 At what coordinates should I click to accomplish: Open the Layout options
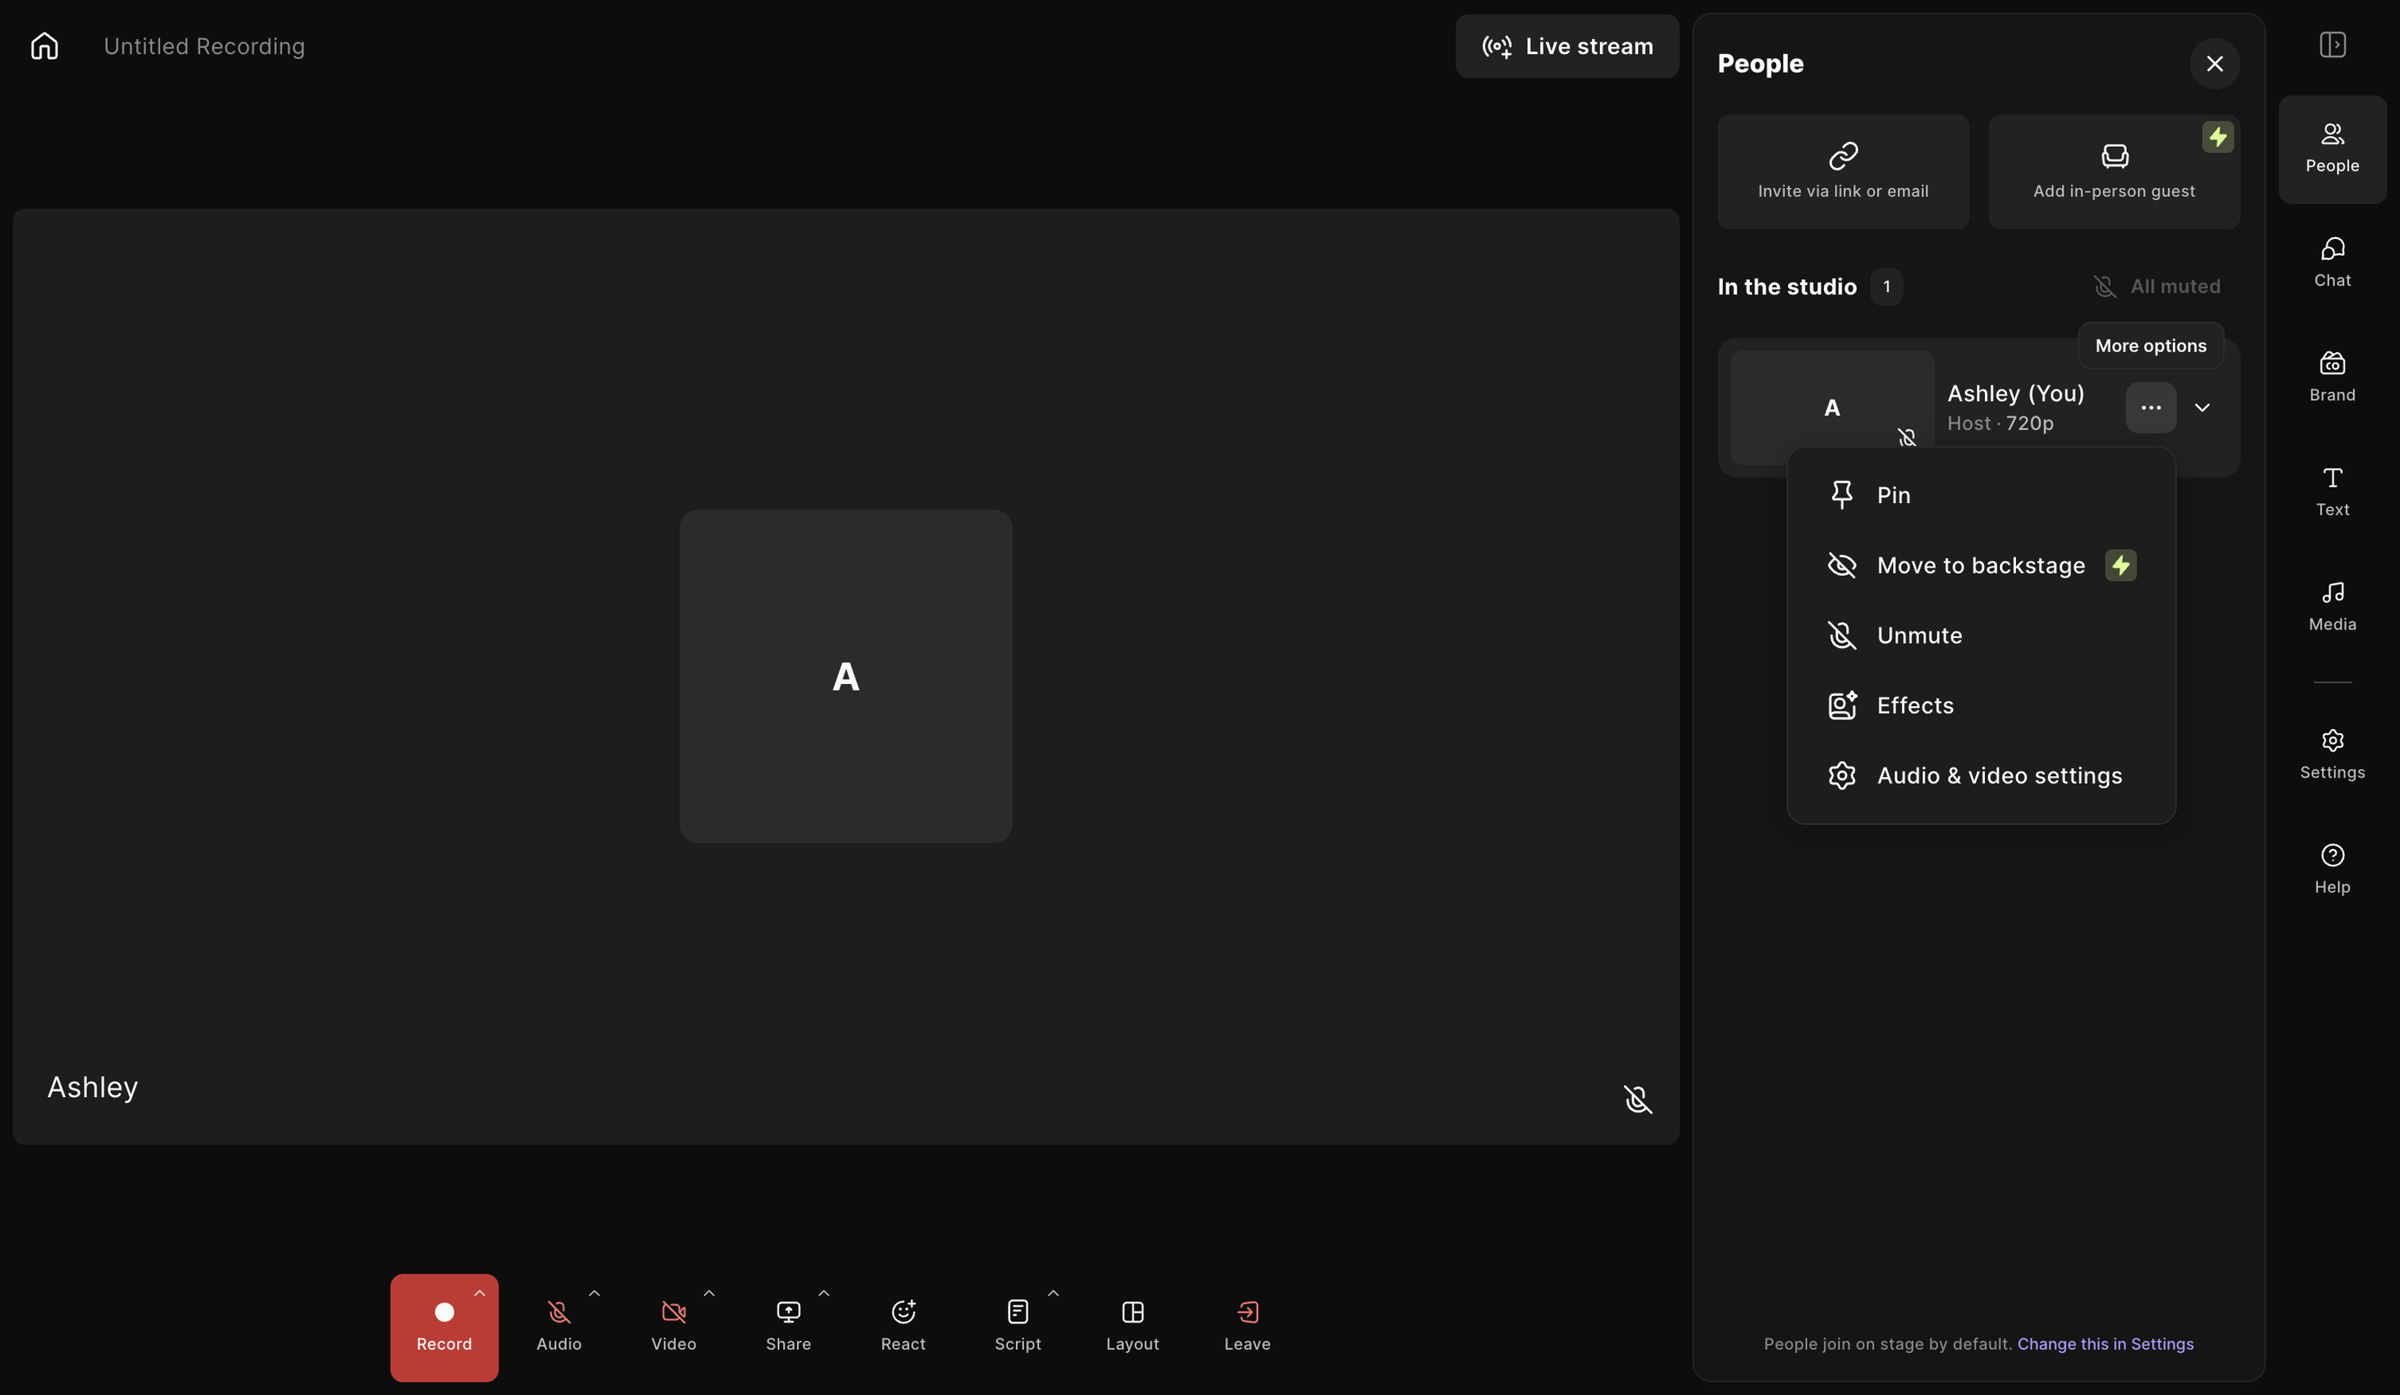(x=1132, y=1327)
